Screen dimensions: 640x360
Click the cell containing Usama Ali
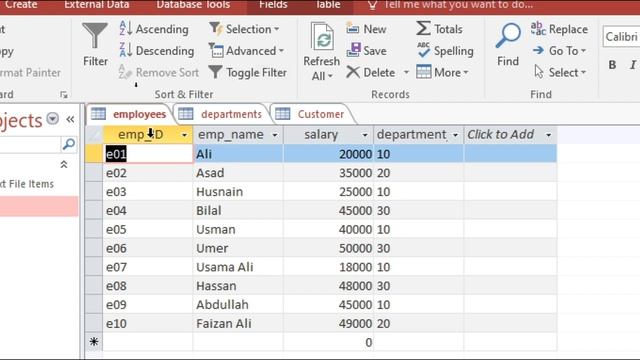pyautogui.click(x=238, y=267)
